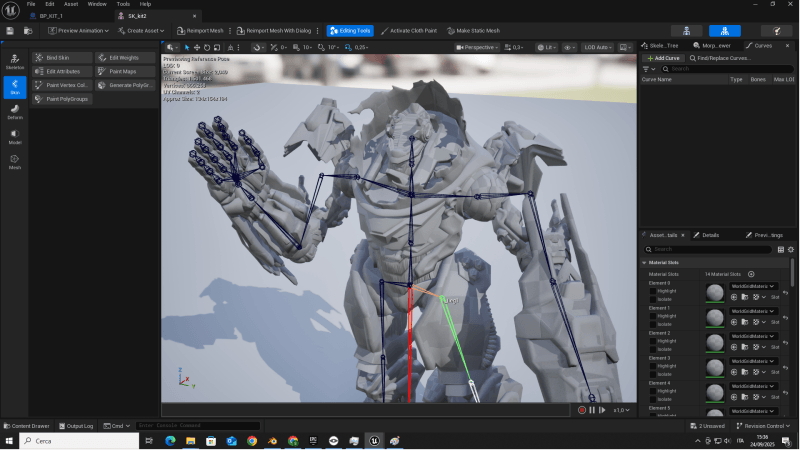Pause the viewport animation playback

click(x=591, y=410)
